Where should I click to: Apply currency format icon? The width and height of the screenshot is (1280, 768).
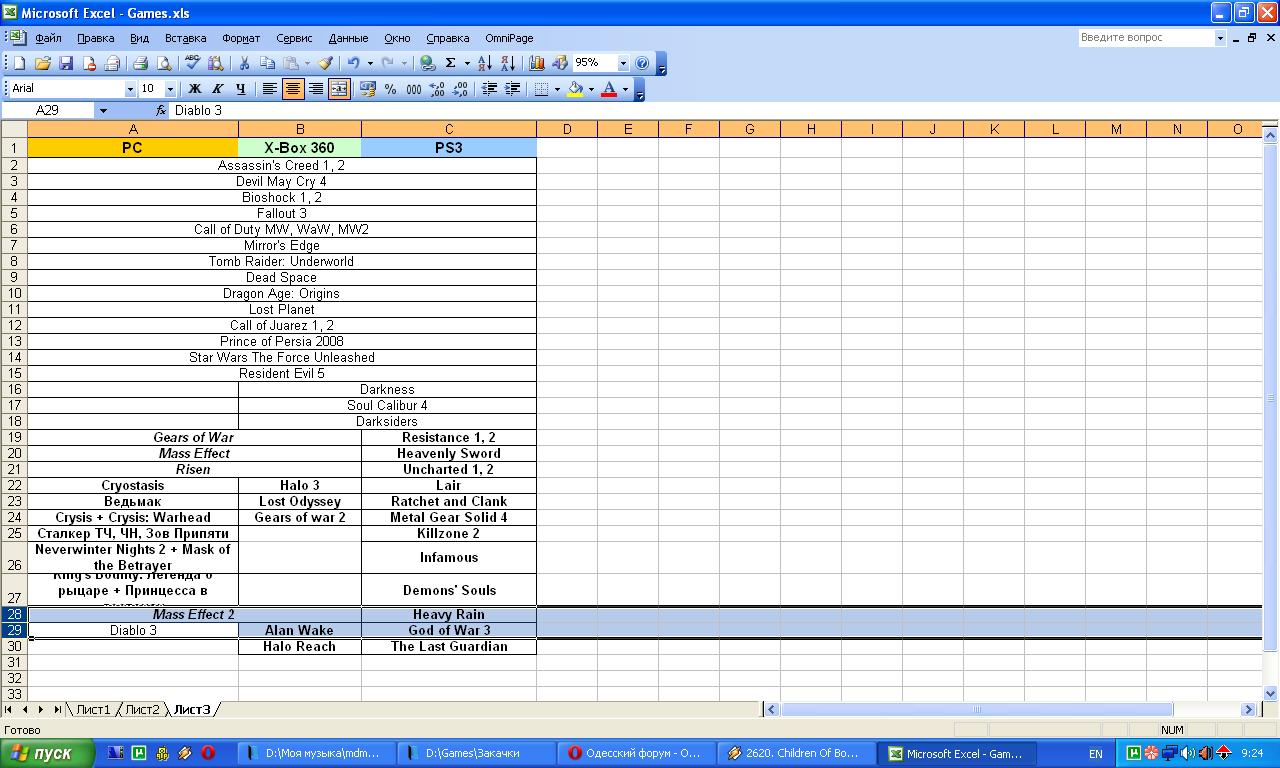(x=367, y=89)
